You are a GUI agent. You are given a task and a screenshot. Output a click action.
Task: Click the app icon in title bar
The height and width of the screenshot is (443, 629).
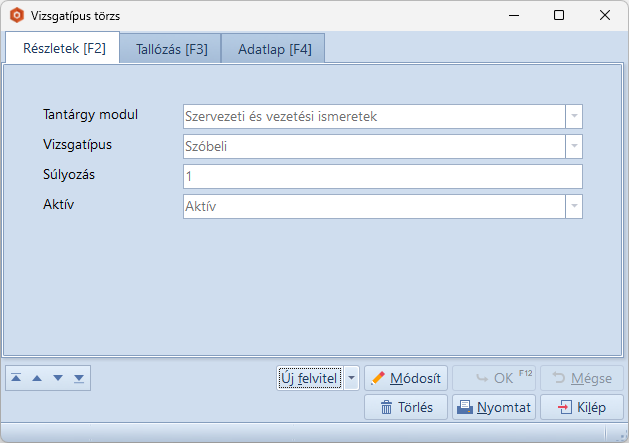[x=16, y=15]
